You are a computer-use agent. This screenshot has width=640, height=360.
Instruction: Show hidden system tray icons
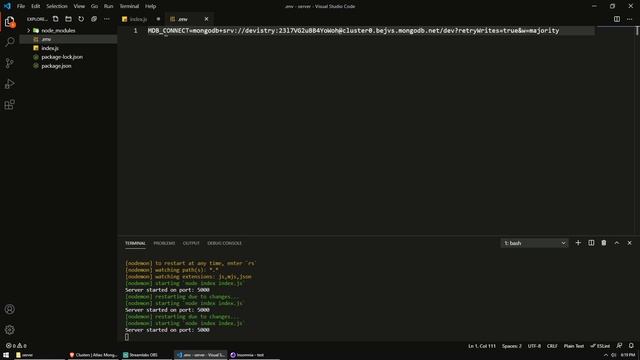(606, 355)
